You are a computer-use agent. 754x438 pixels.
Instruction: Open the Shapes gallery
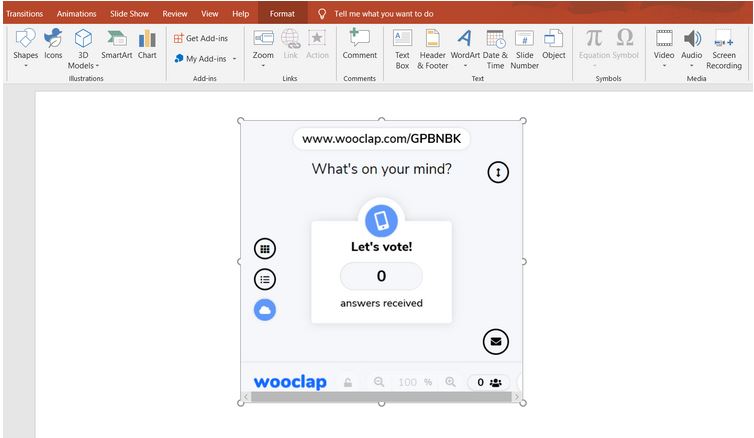(x=25, y=46)
